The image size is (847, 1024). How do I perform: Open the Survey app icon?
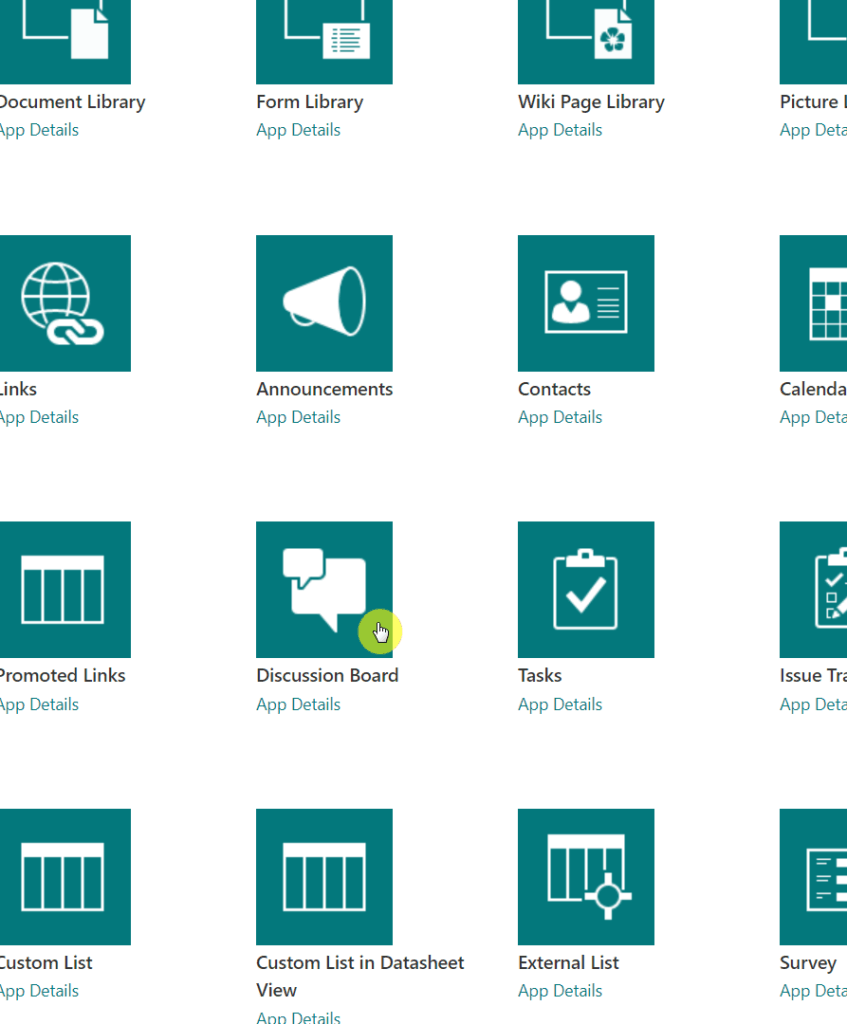tap(813, 876)
